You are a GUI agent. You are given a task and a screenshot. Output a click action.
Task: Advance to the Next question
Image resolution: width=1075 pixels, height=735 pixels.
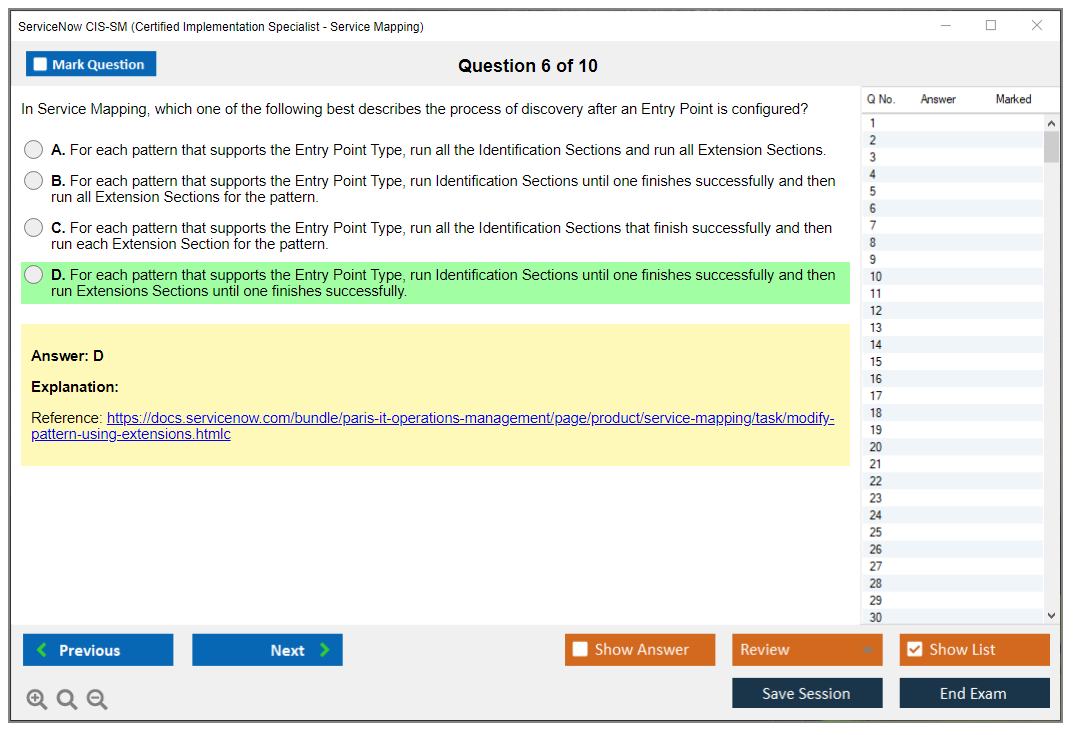(x=267, y=650)
